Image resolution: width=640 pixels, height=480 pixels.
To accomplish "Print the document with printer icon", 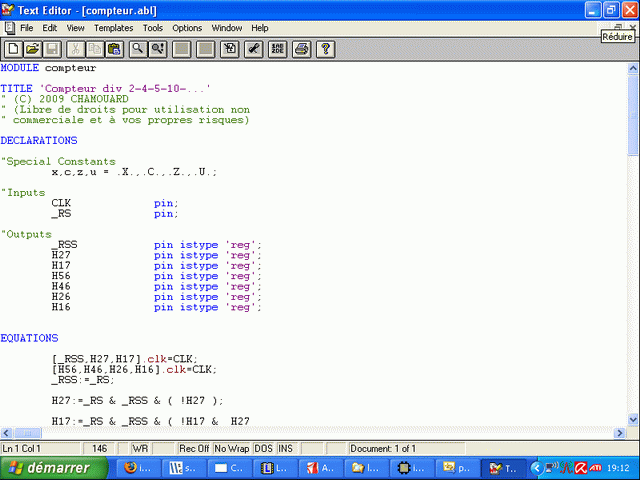I will 301,48.
